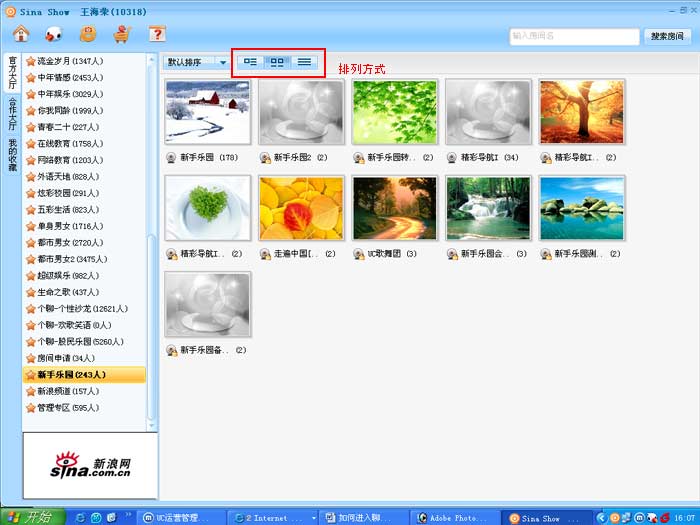
Task: Click Sina Show taskbar button
Action: click(x=546, y=518)
